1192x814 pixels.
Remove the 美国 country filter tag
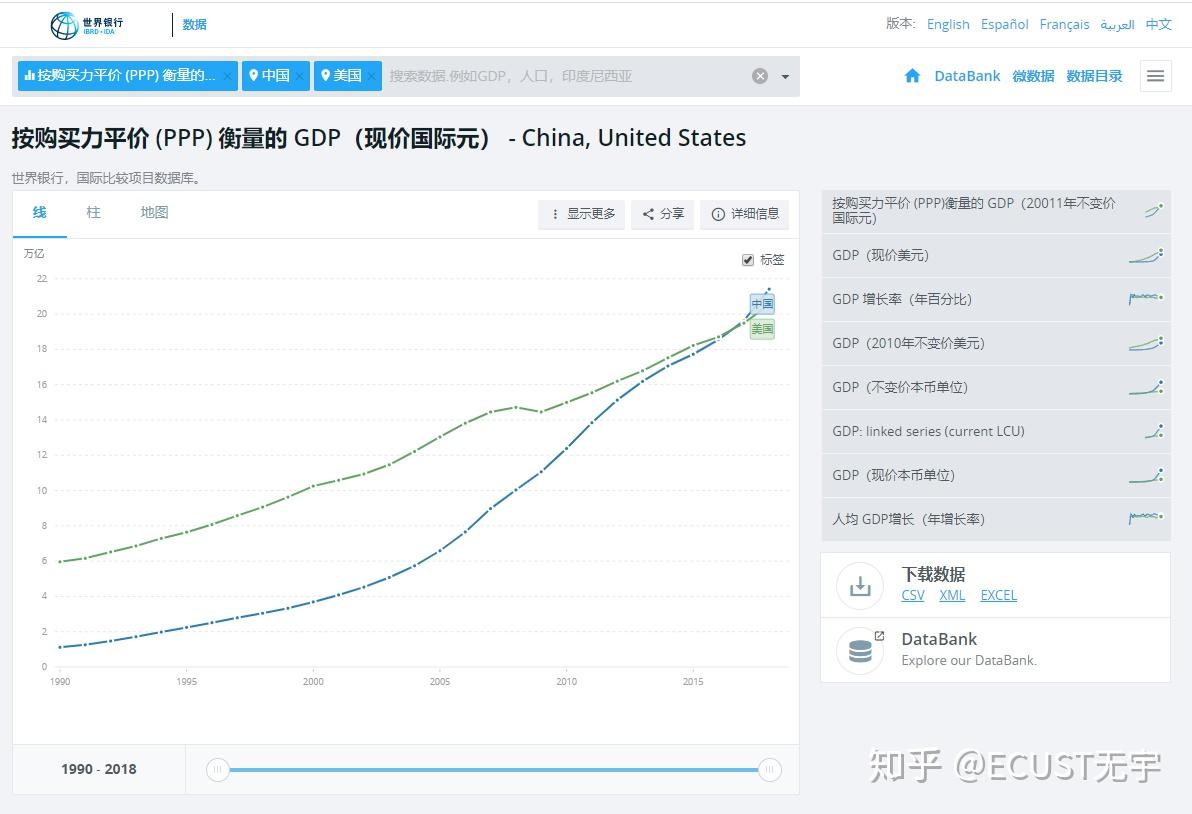[x=371, y=76]
